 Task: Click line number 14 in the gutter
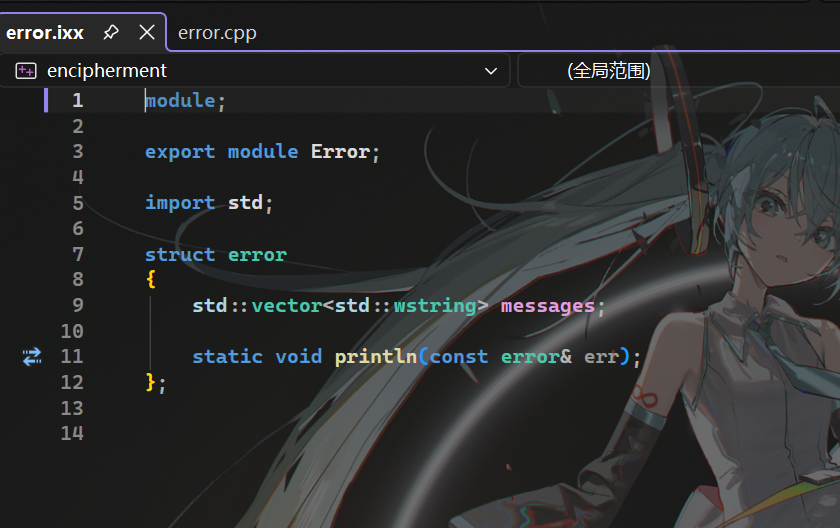72,433
